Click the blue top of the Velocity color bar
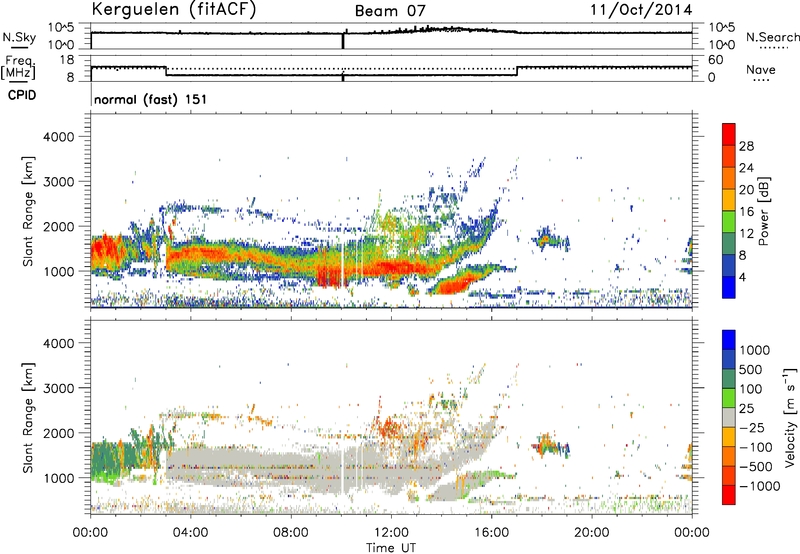Screen dimensions: 800x554 coord(729,340)
